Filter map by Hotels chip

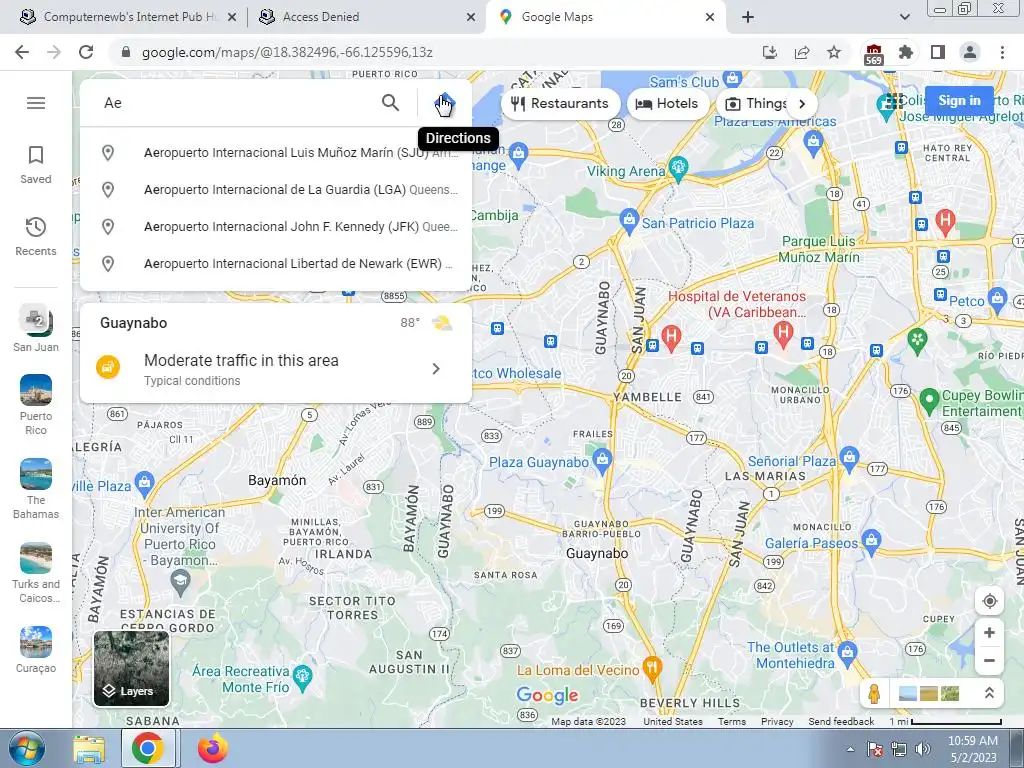point(667,103)
